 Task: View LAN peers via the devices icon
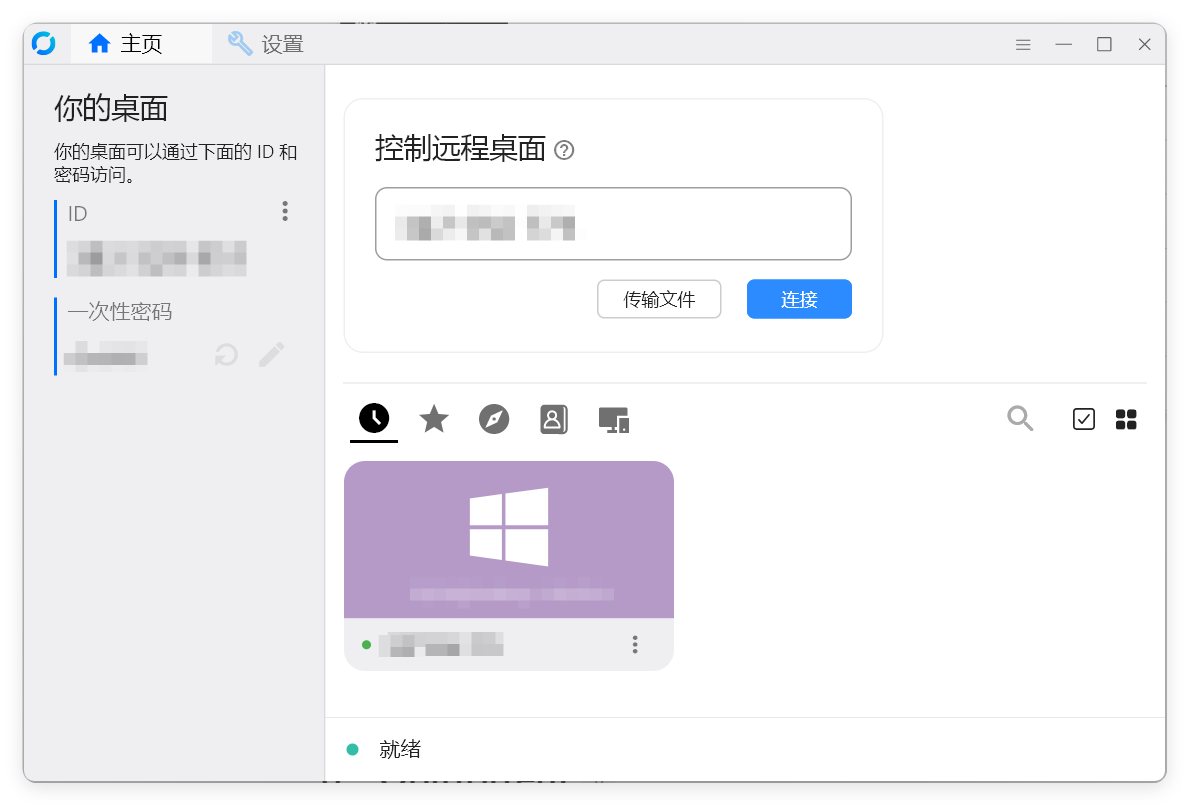[613, 419]
